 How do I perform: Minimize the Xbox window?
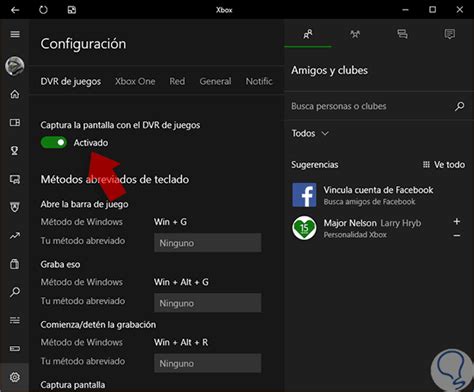(x=405, y=10)
